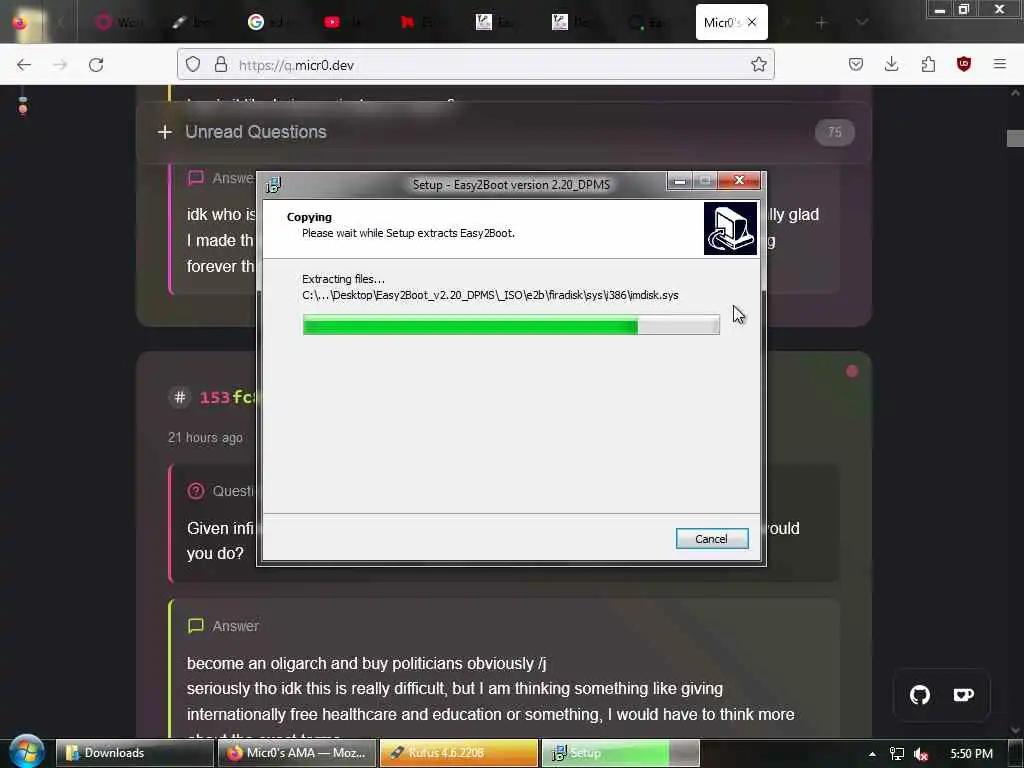Open uBlock Origin extension

964,64
